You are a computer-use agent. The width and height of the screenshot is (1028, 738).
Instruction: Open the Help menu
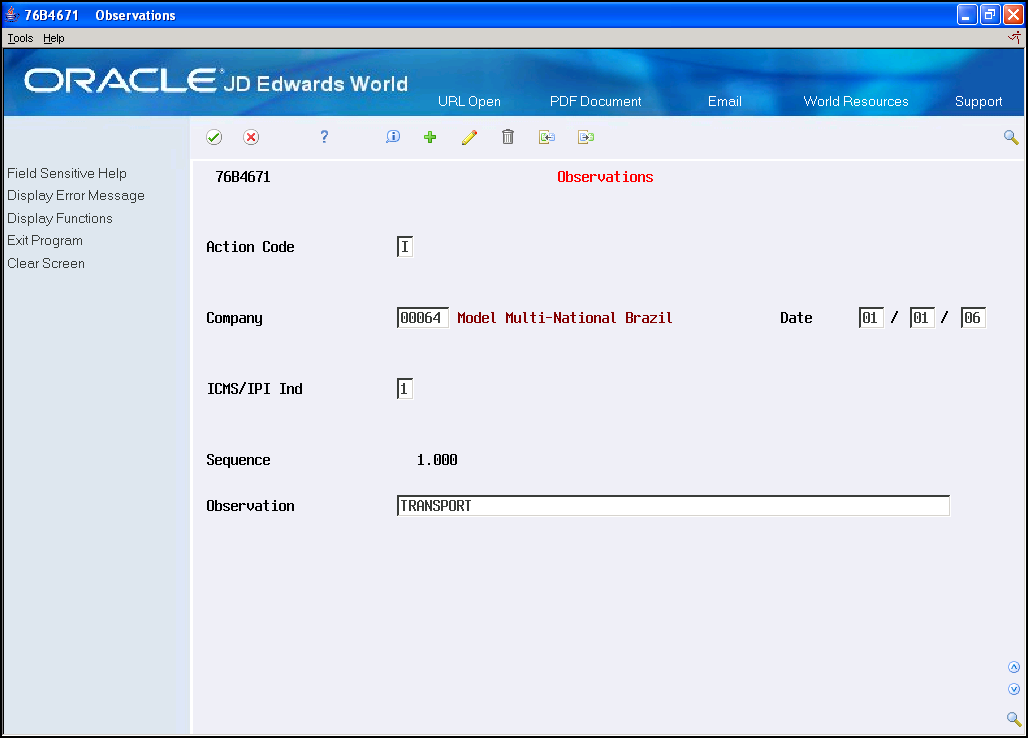54,38
